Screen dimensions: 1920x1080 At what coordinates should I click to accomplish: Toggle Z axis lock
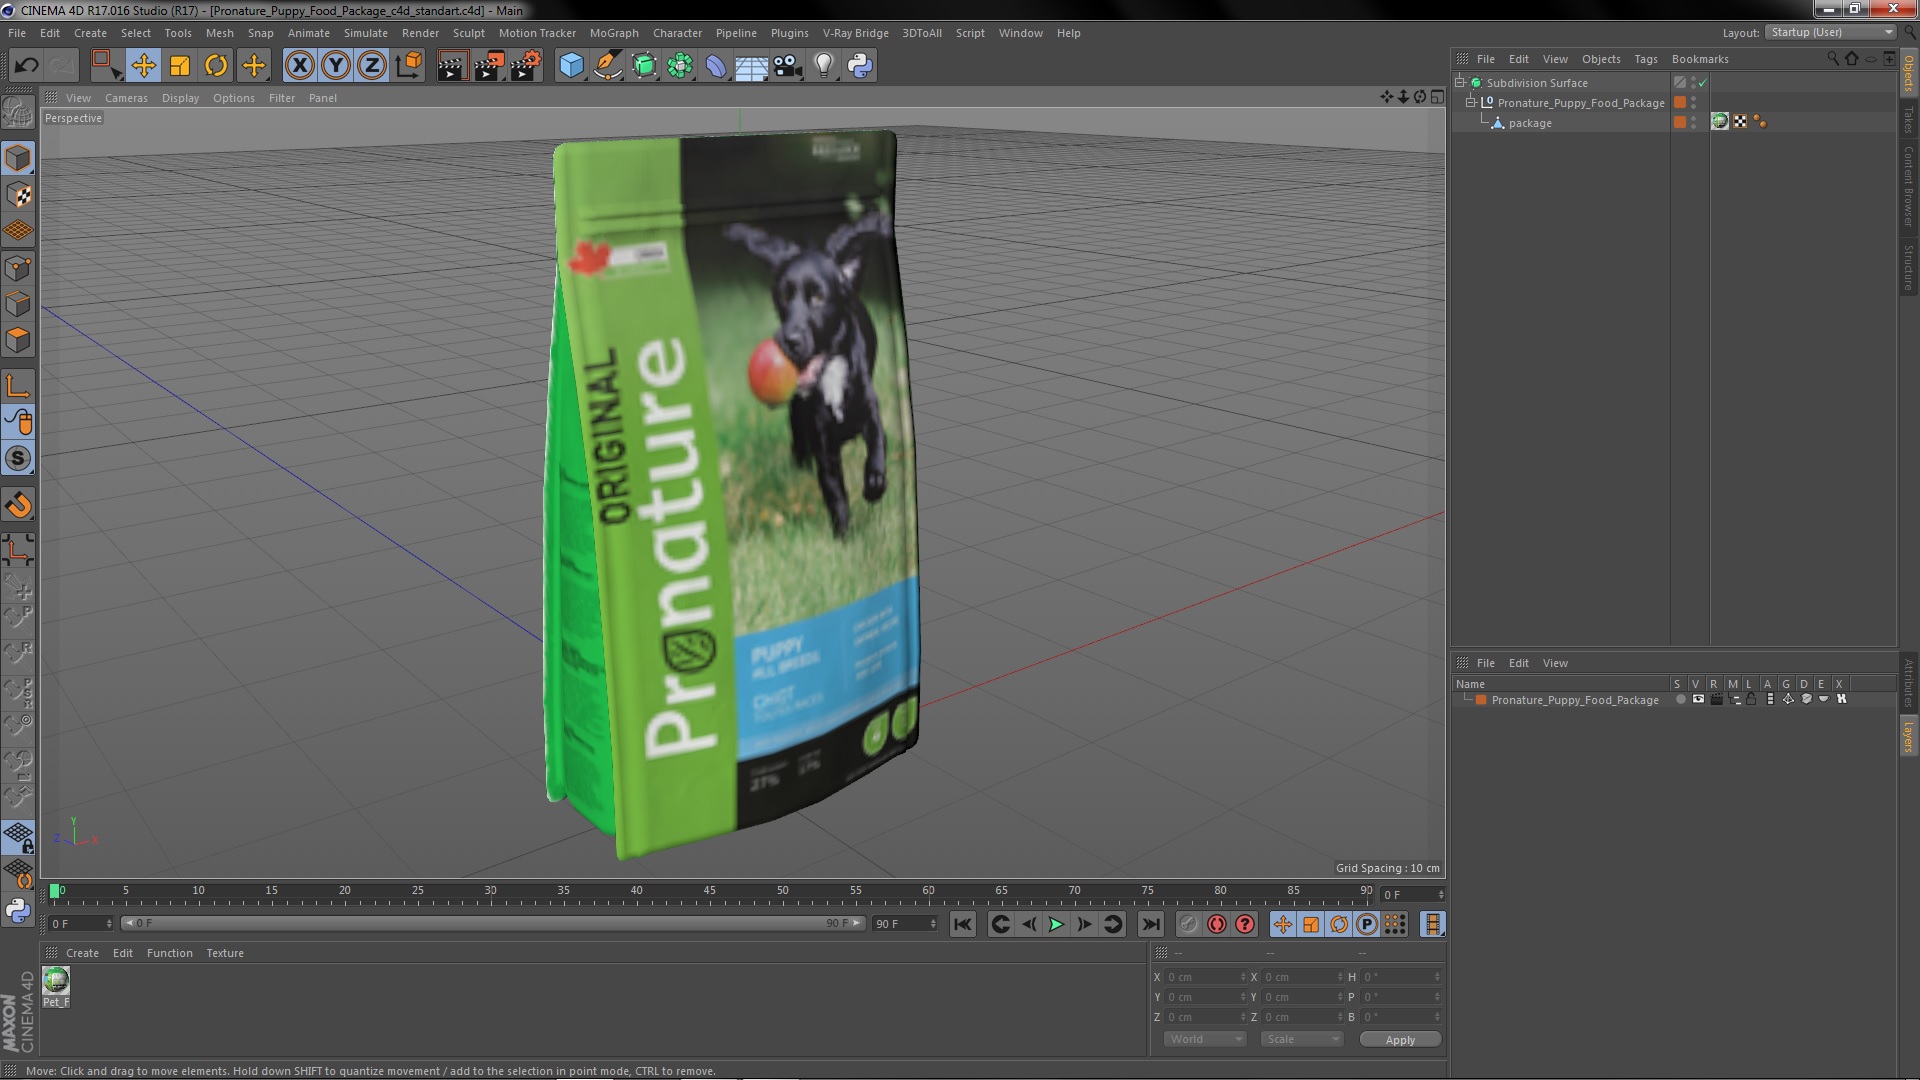tap(372, 66)
